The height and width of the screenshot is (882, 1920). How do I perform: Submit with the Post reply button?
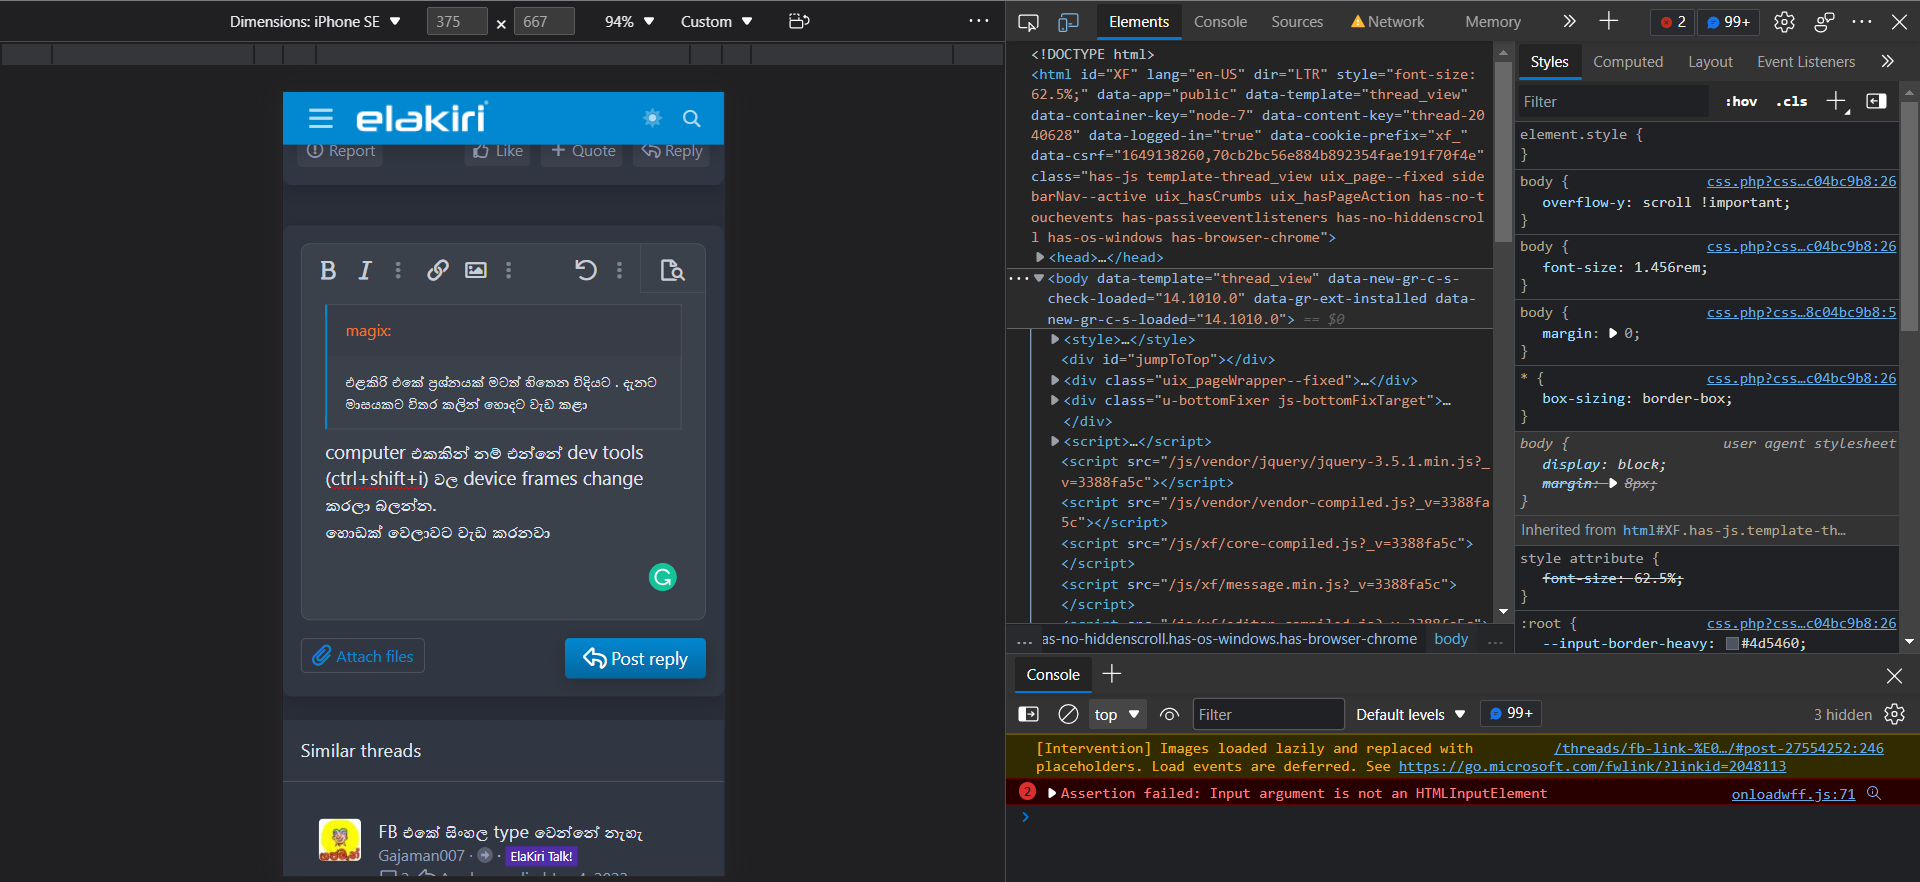[635, 658]
